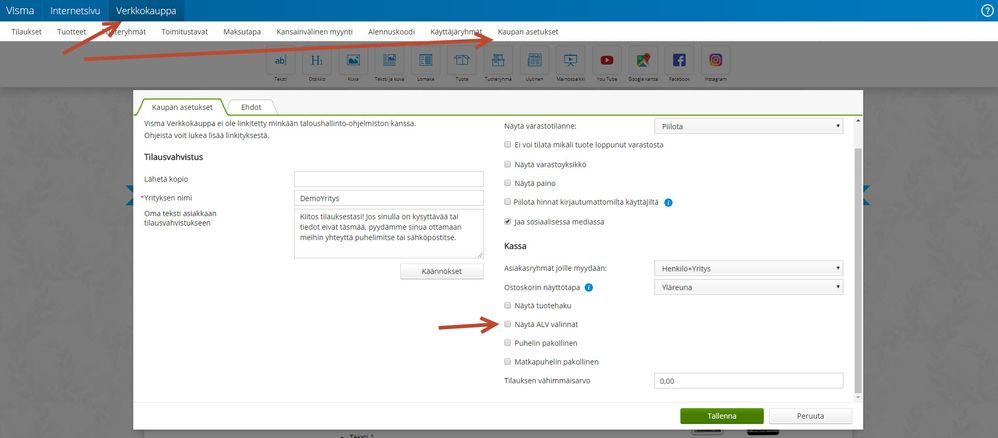Open Asiakasryhmät joille myydään dropdown
The width and height of the screenshot is (998, 438).
[748, 269]
